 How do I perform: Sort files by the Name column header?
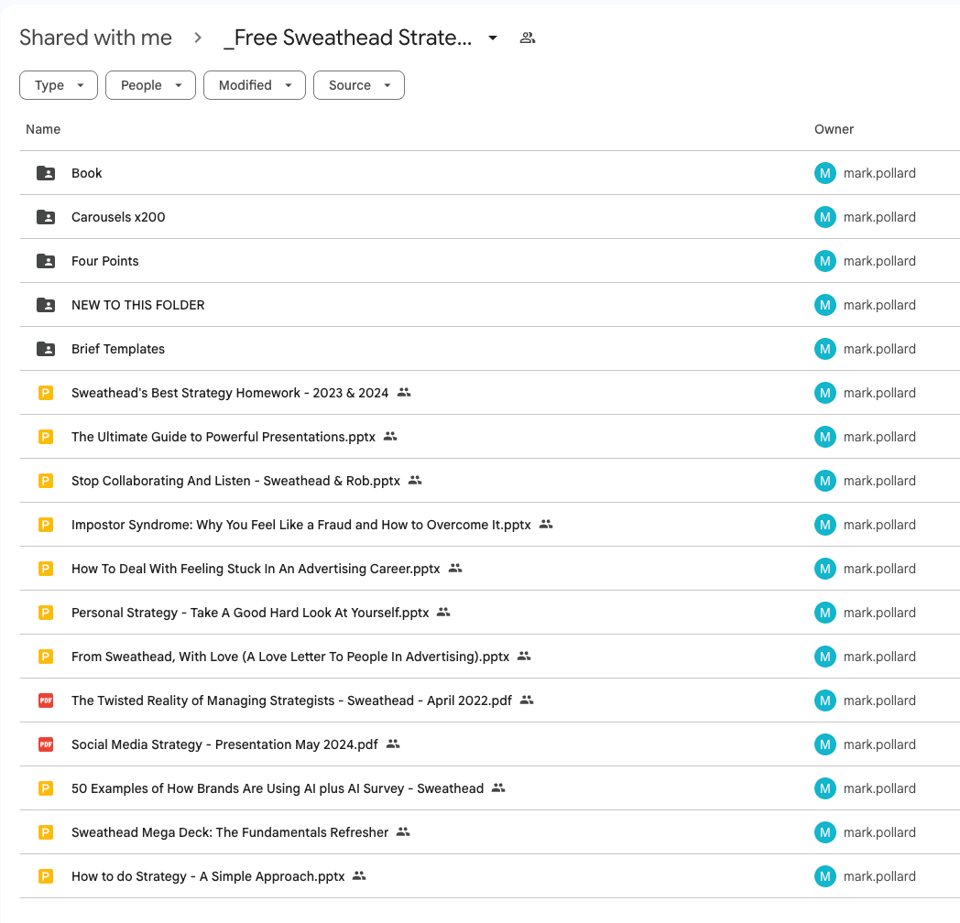[43, 129]
